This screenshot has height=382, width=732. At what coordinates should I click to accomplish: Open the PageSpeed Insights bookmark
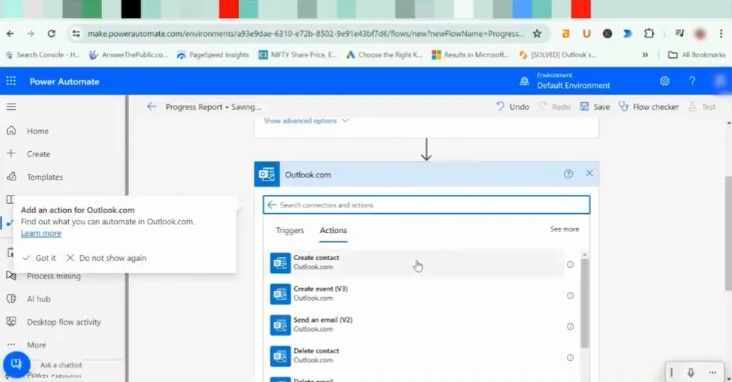[x=213, y=55]
